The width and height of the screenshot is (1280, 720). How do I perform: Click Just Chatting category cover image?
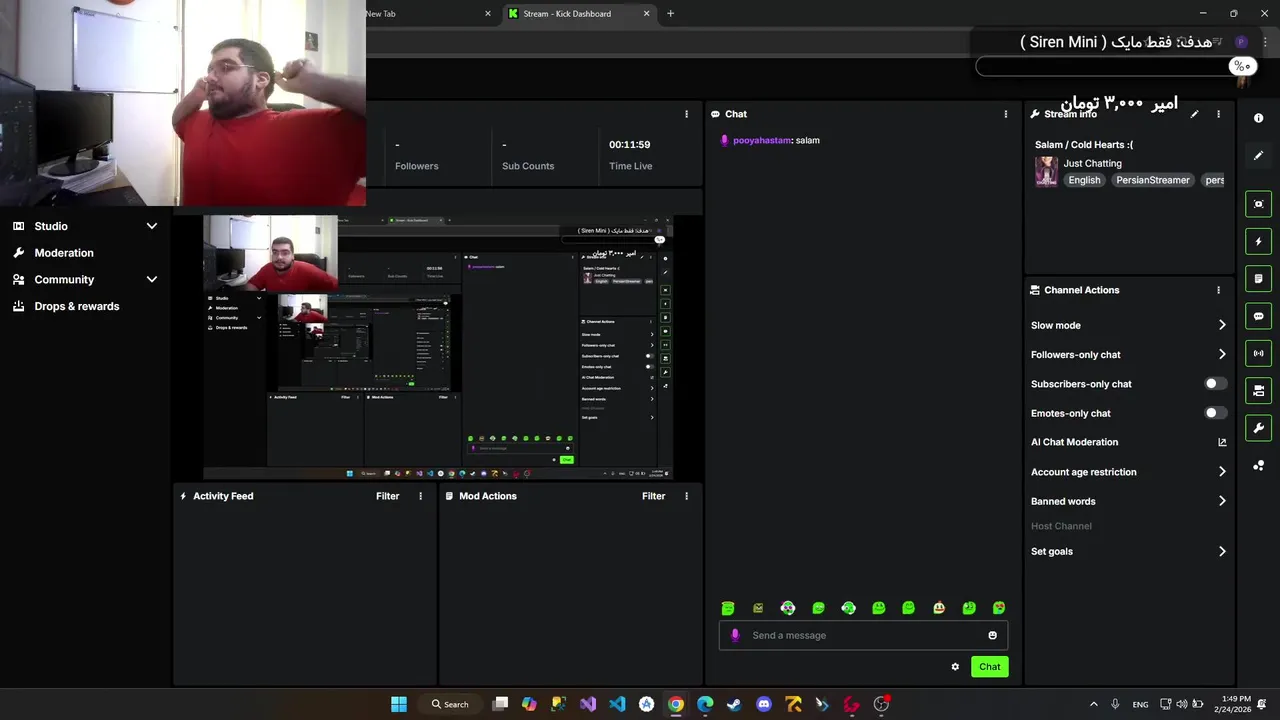[1046, 171]
